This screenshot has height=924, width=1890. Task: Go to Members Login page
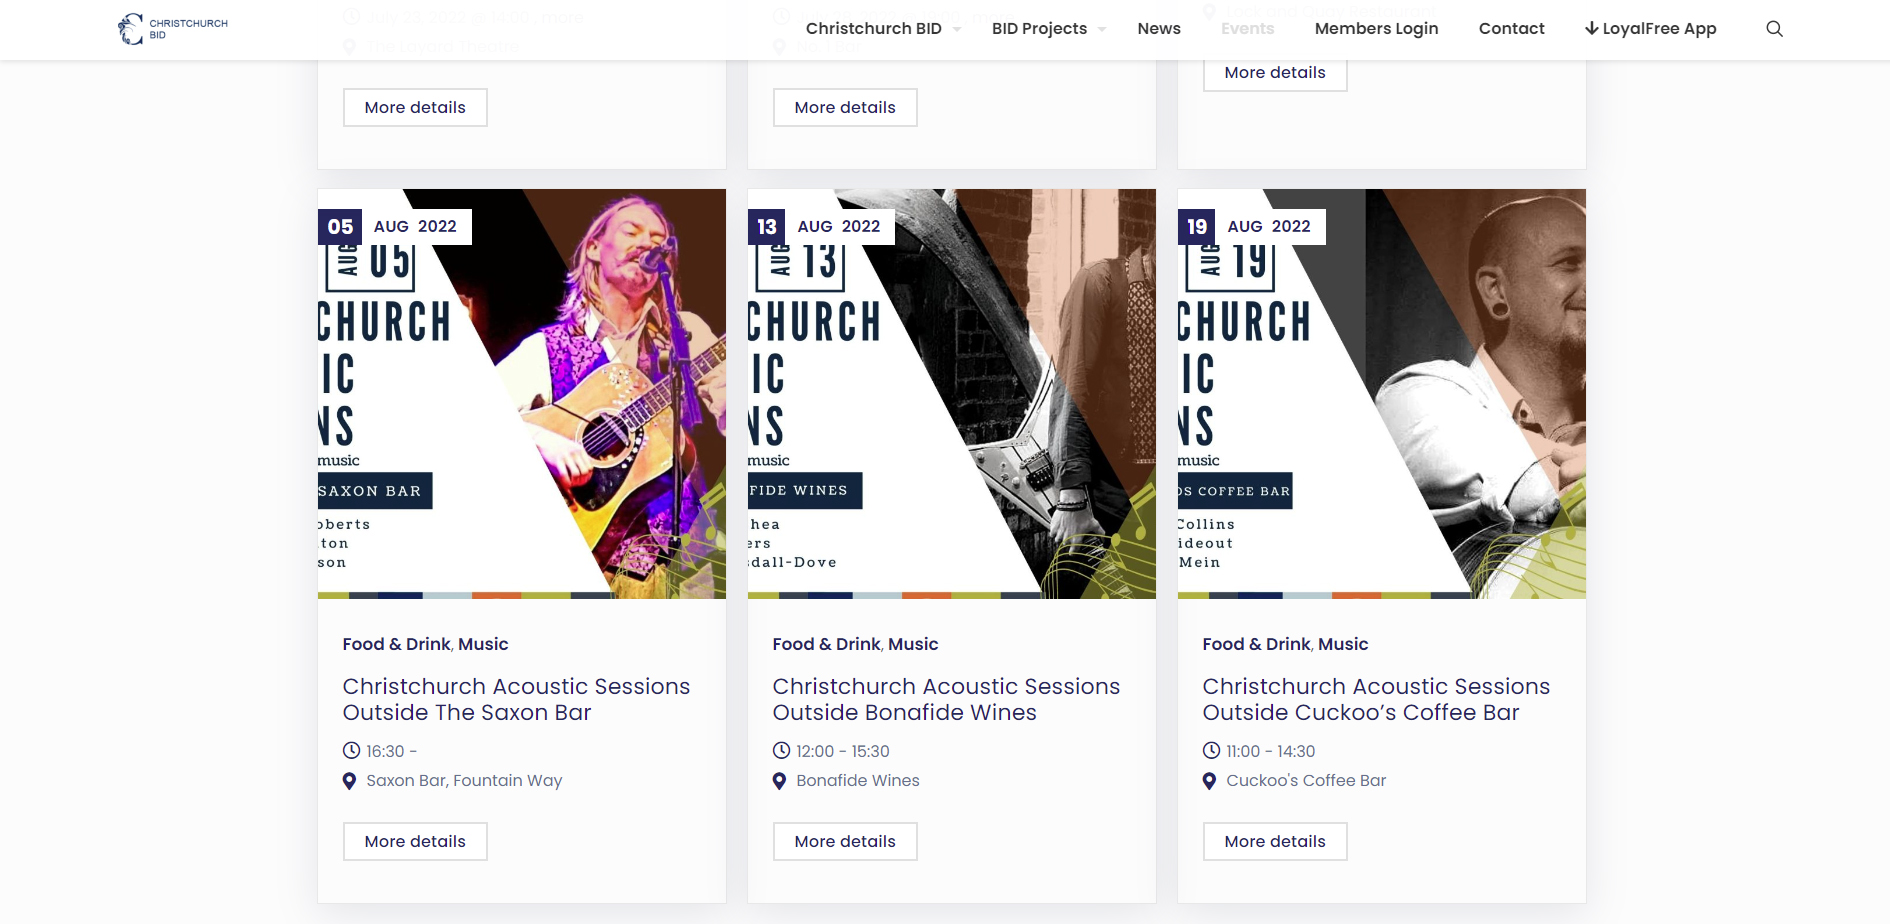tap(1376, 29)
